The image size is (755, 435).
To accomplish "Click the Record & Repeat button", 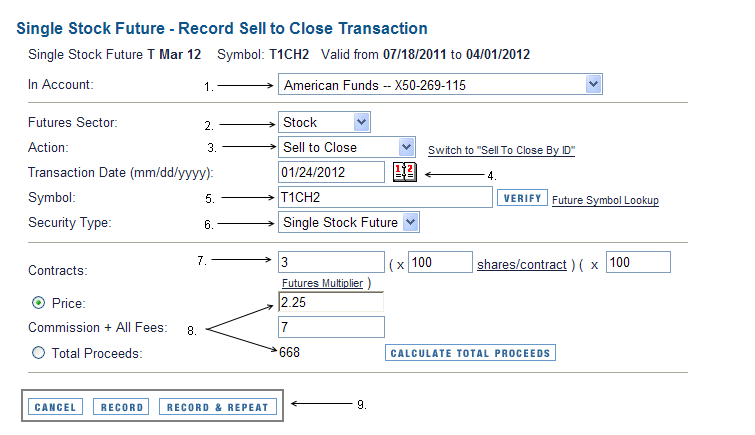I will (218, 407).
